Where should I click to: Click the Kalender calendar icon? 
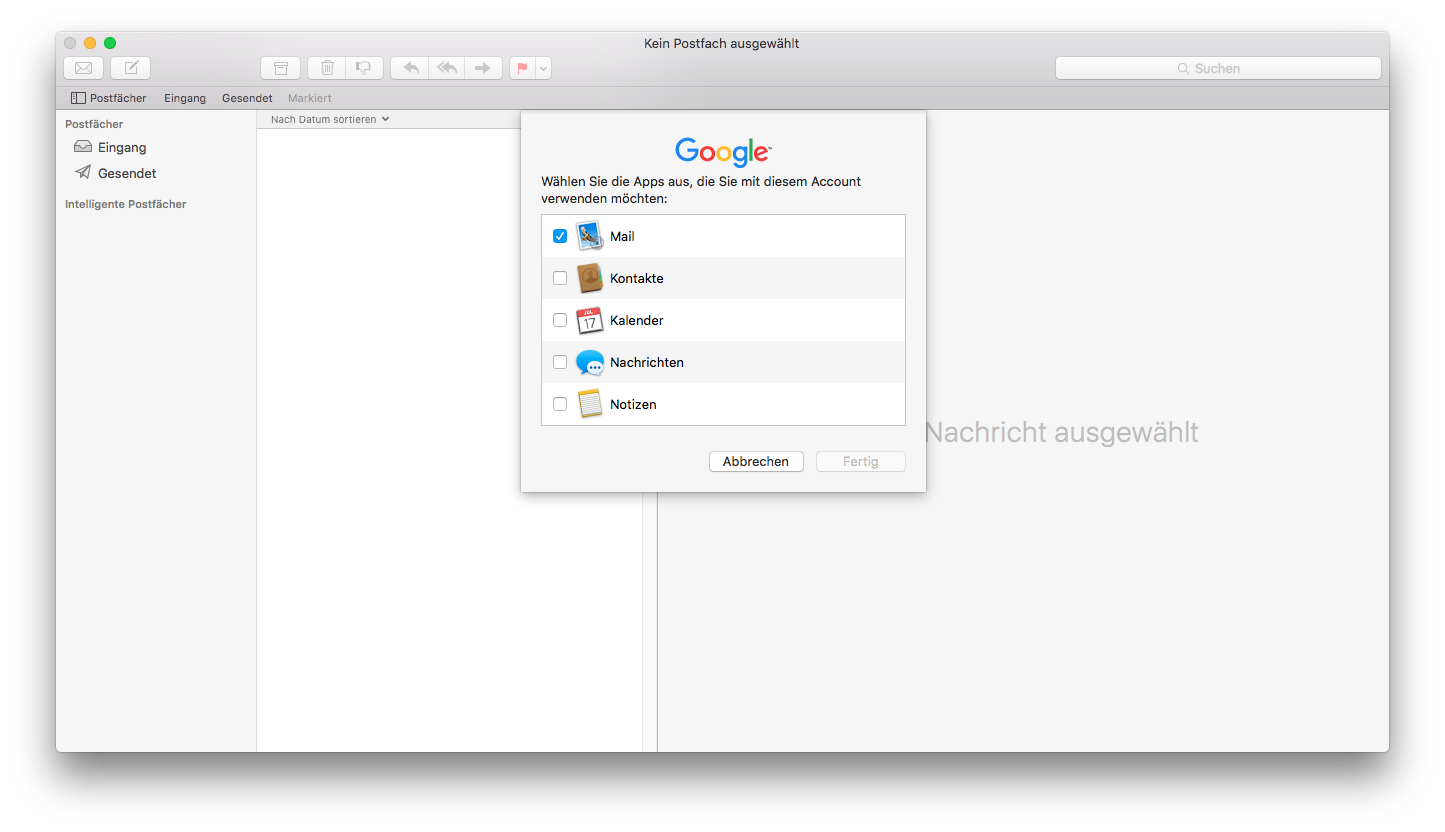pos(590,320)
